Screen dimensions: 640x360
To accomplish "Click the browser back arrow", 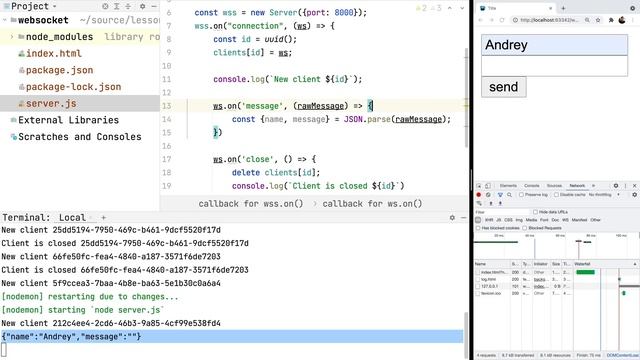I will point(480,20).
